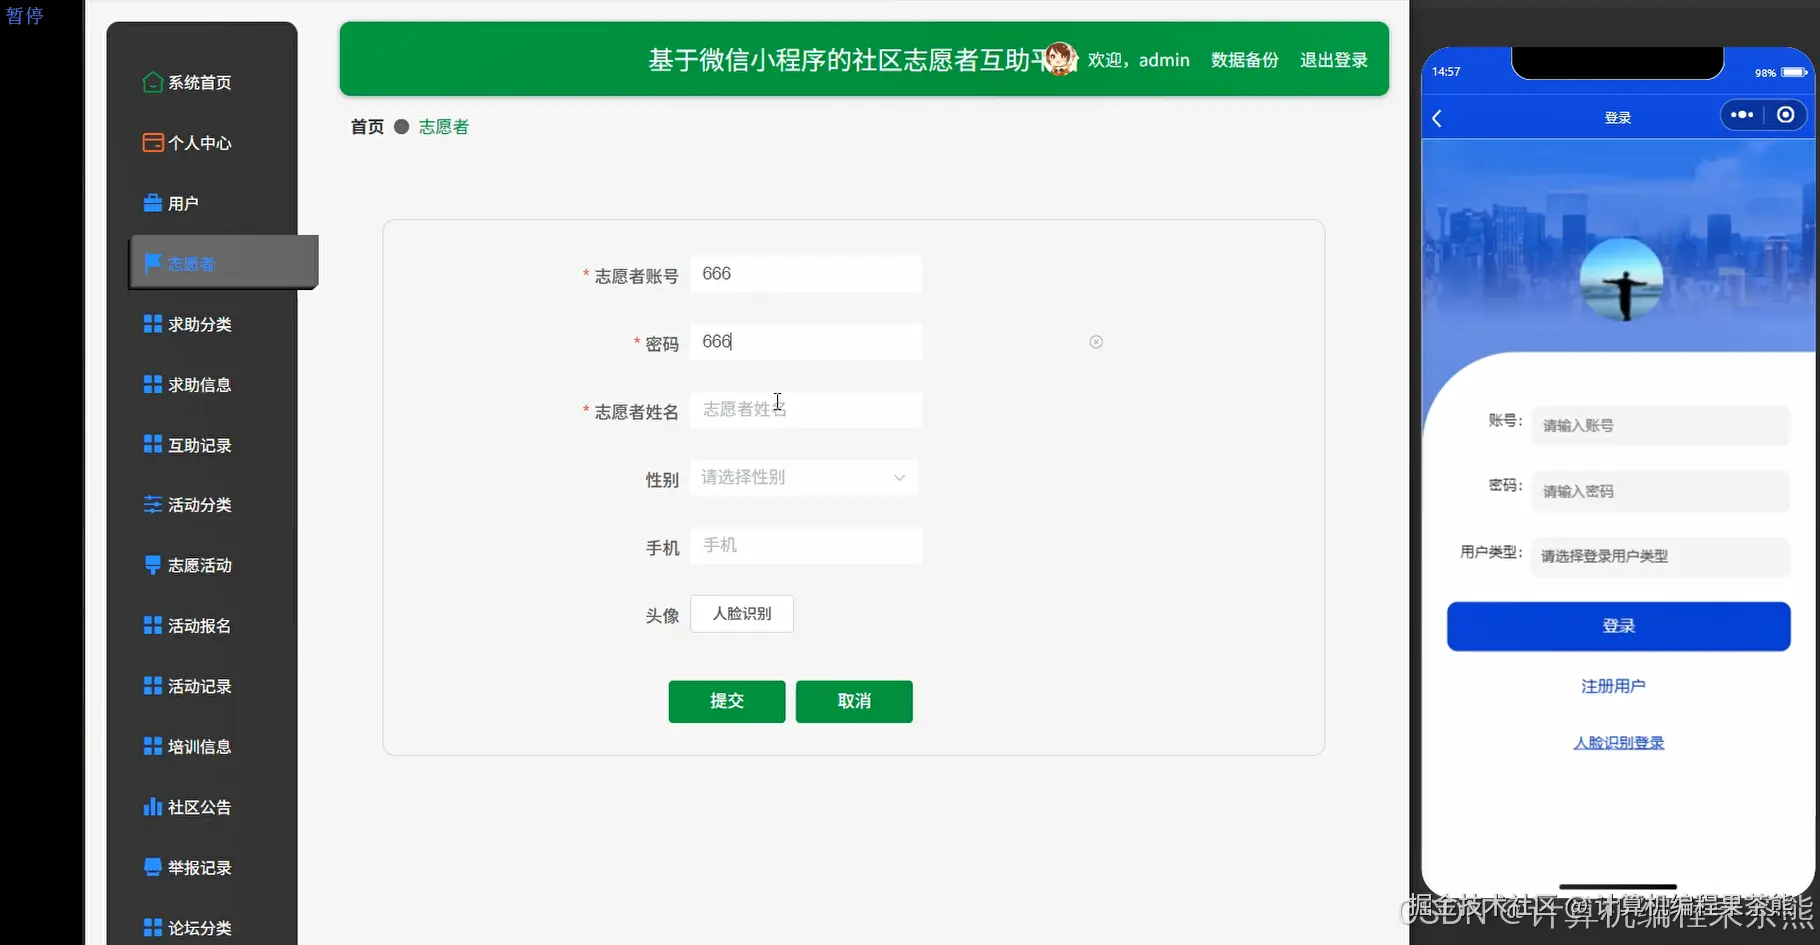The width and height of the screenshot is (1820, 945).
Task: Click 首页 in the breadcrumb
Action: (366, 126)
